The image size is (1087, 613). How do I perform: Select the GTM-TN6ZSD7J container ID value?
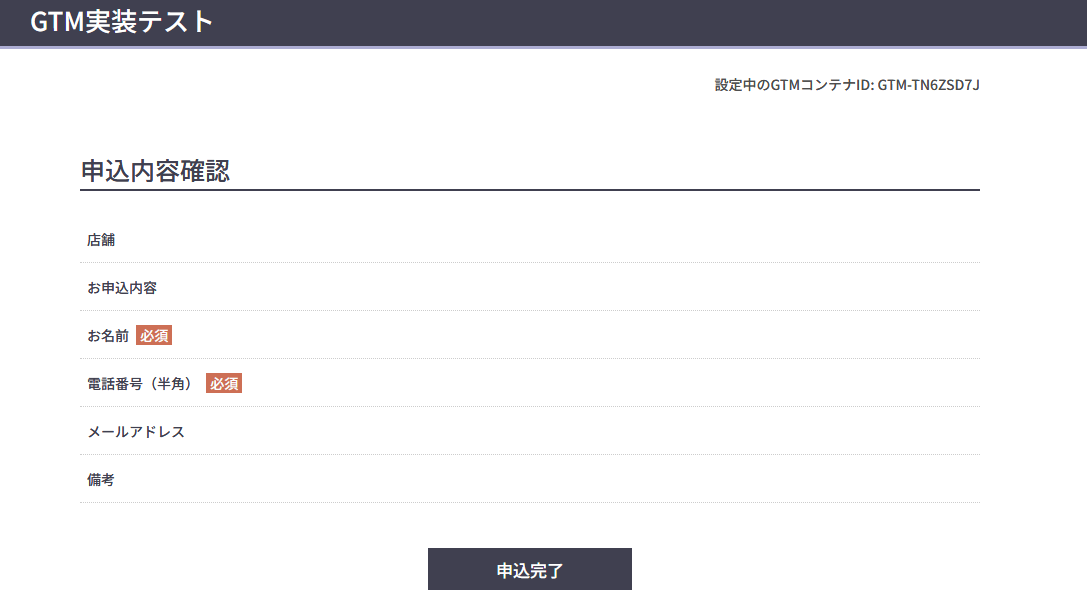pos(928,85)
